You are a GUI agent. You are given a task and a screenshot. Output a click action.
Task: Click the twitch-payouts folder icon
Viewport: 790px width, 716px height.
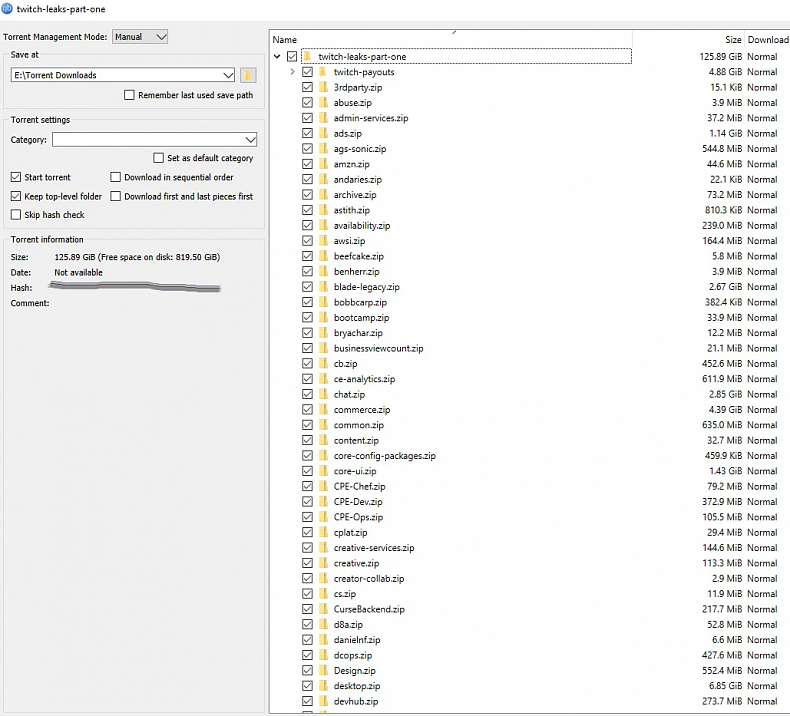(x=323, y=72)
